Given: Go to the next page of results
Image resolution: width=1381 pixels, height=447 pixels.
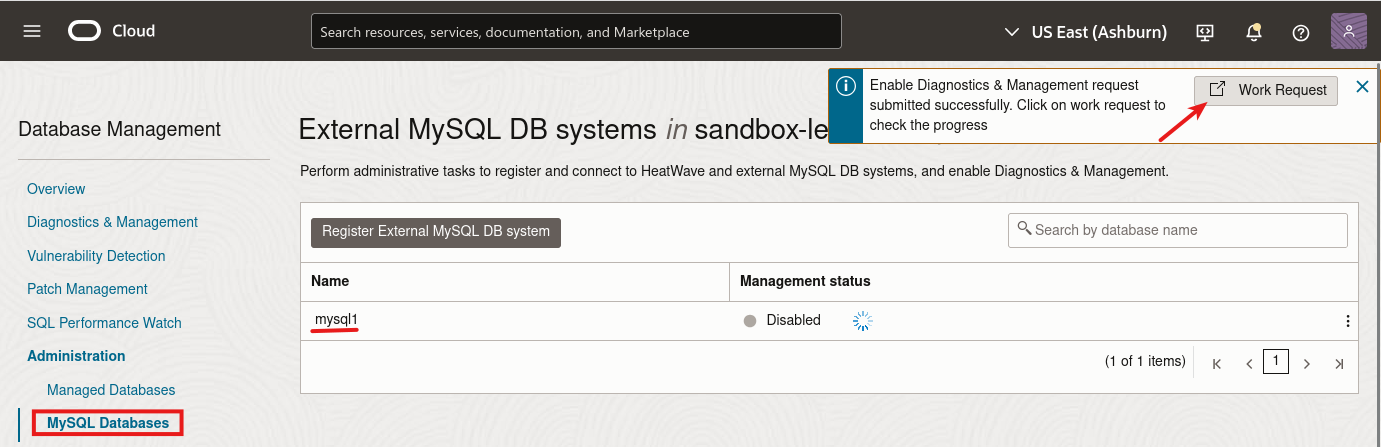Looking at the screenshot, I should click(1306, 364).
